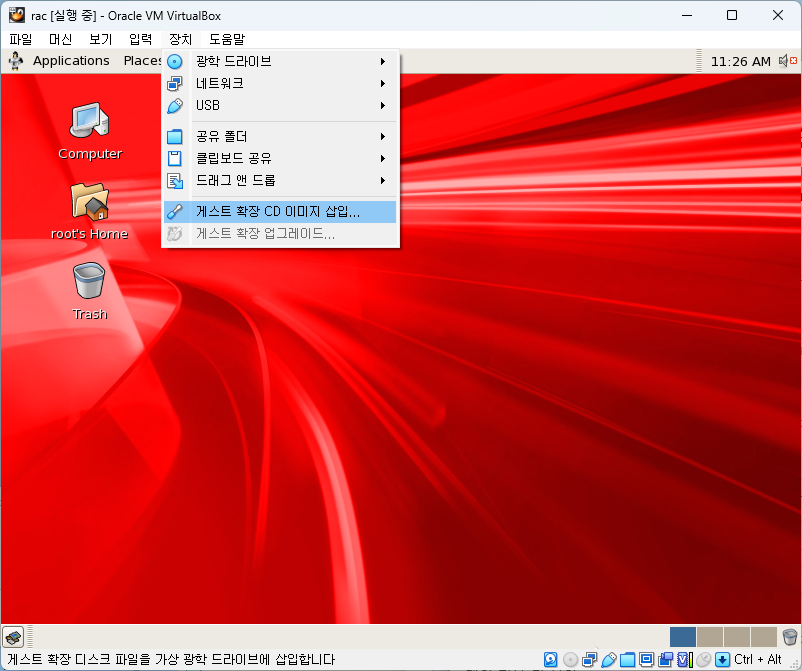Click the optical drive status bar icon
Screen dimensions: 802x671
click(570, 660)
